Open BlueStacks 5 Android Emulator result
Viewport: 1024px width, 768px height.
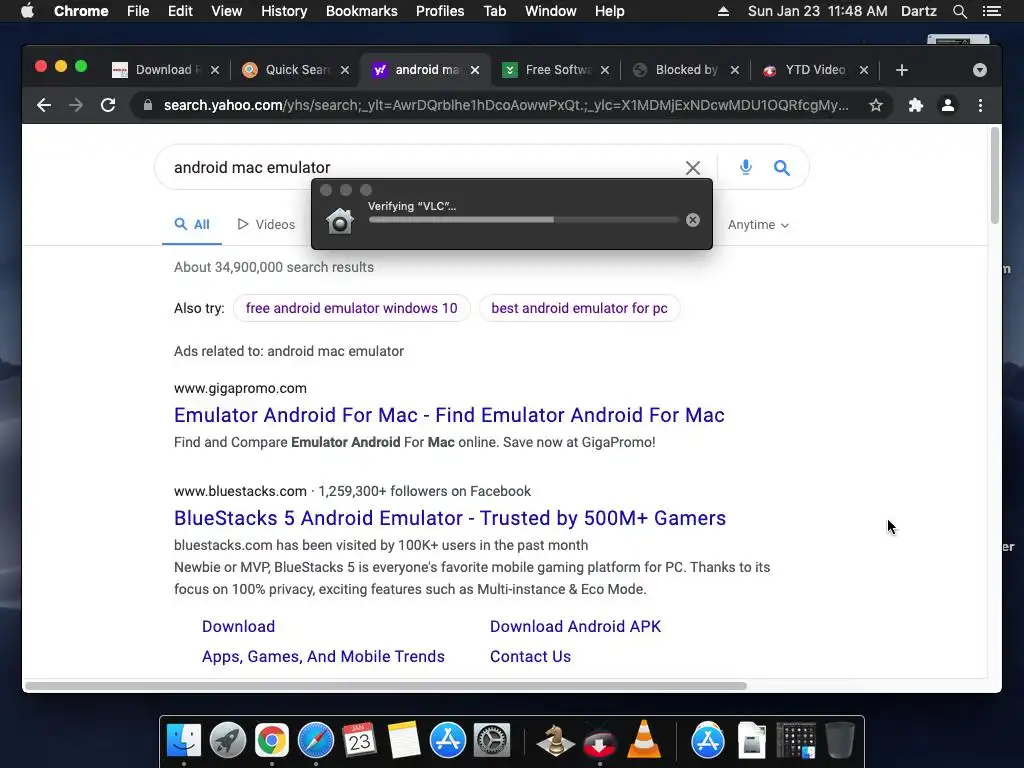pyautogui.click(x=450, y=518)
